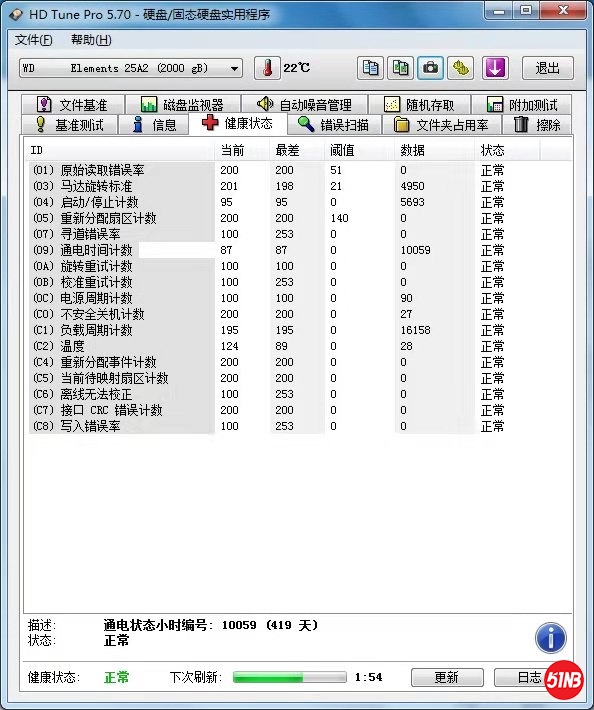Screen dimensions: 594x710
Task: Switch to the 文件夹占用率 tab
Action: click(x=442, y=125)
